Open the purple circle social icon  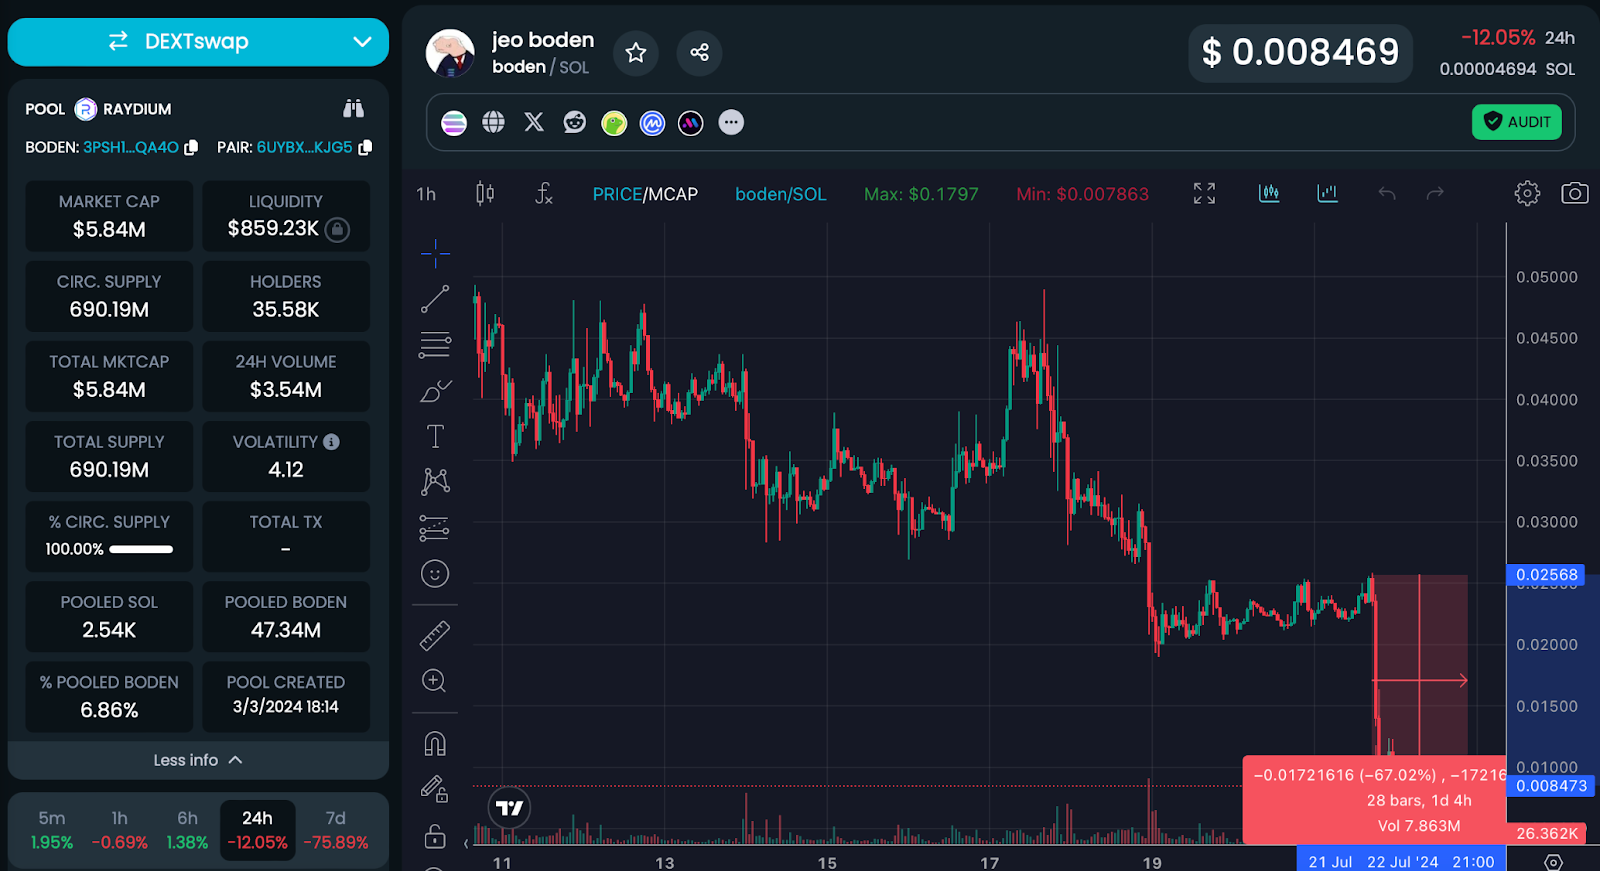click(x=691, y=123)
